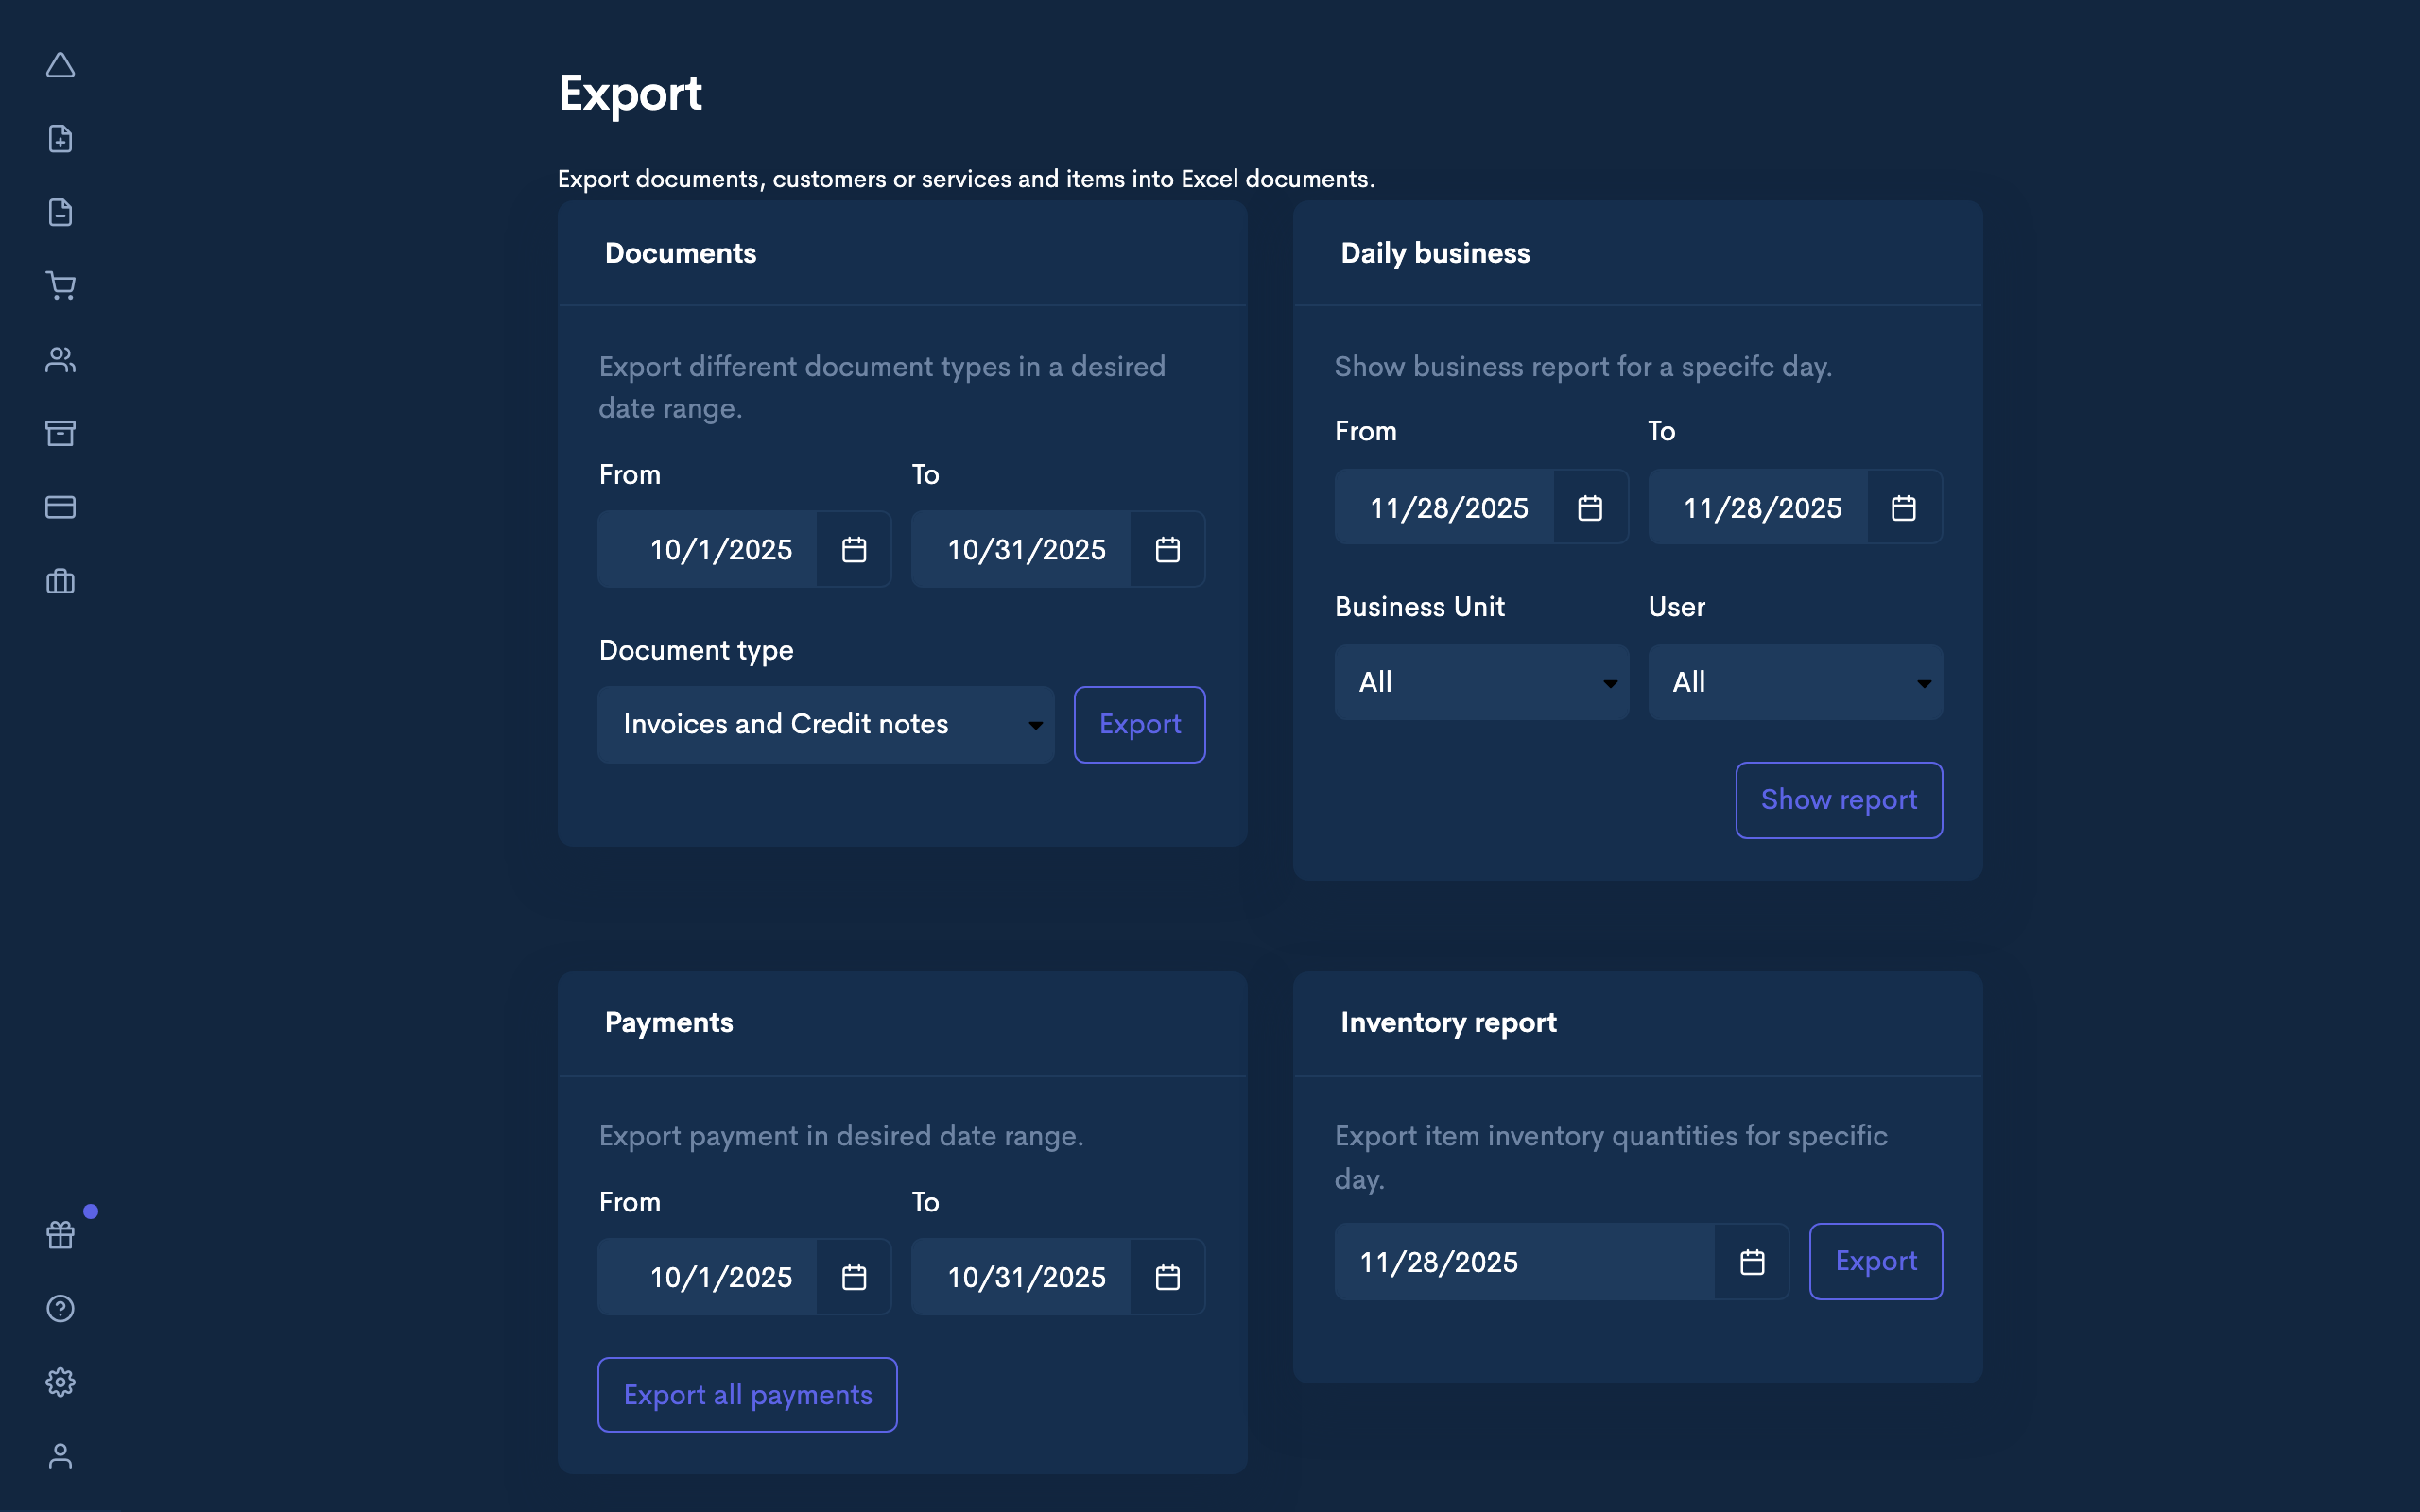The image size is (2420, 1512).
Task: Open calendar picker for Inventory report date
Action: tap(1752, 1261)
